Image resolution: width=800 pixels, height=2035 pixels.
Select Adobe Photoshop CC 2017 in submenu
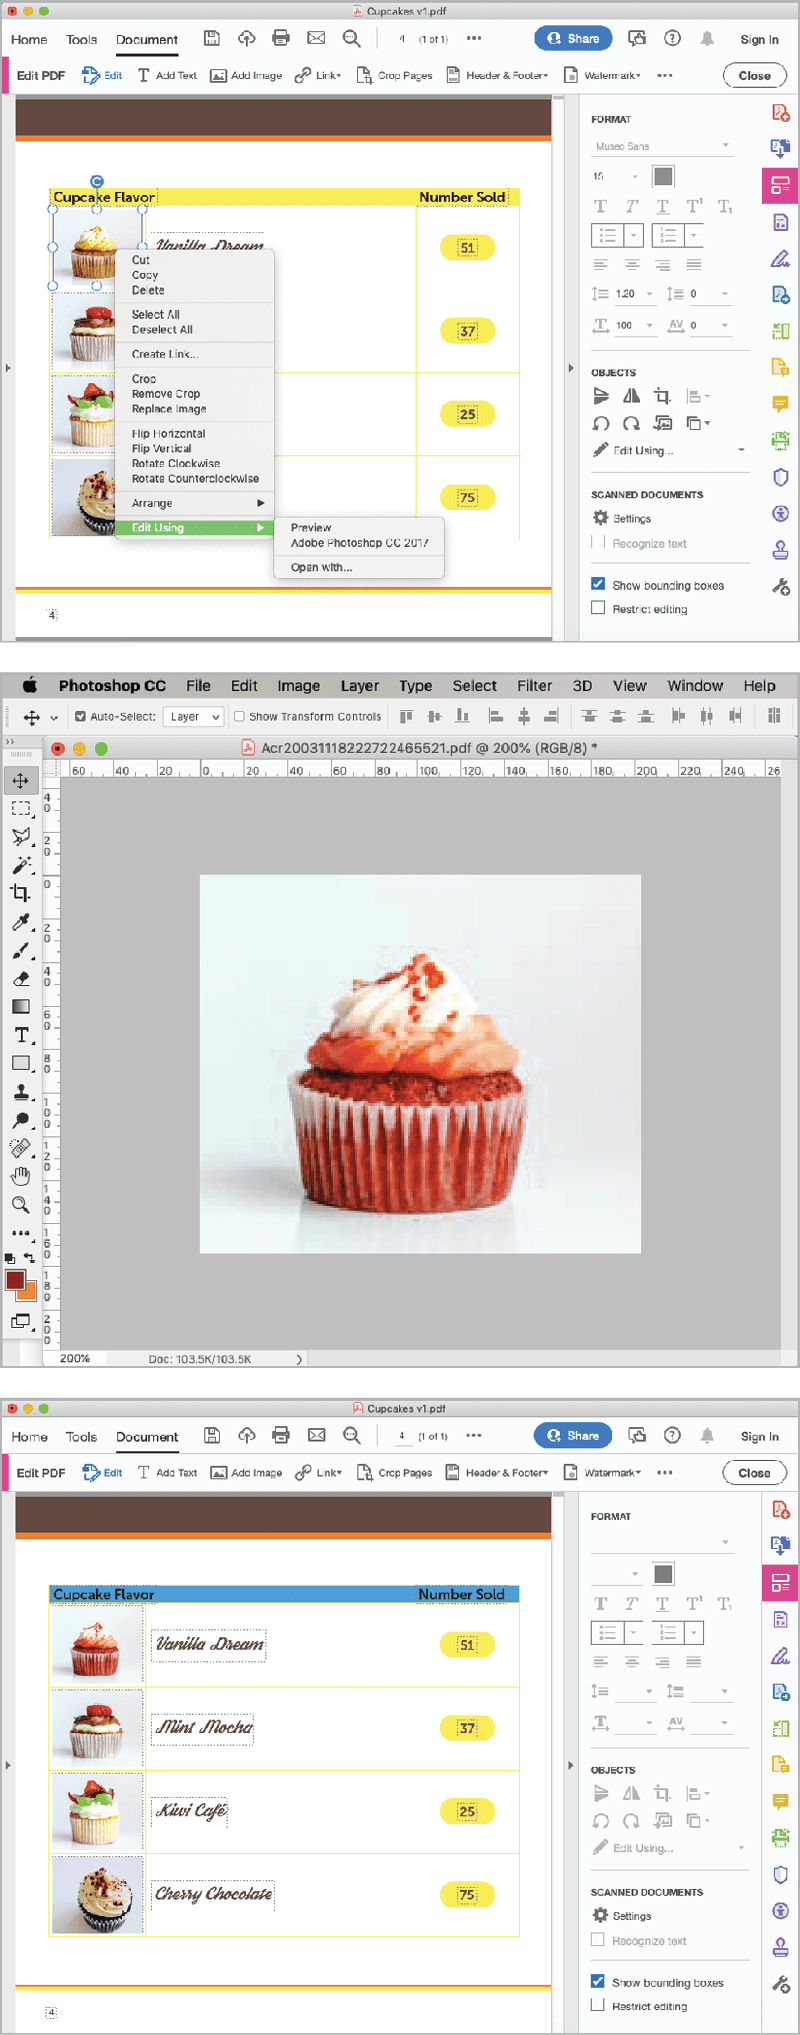point(360,543)
